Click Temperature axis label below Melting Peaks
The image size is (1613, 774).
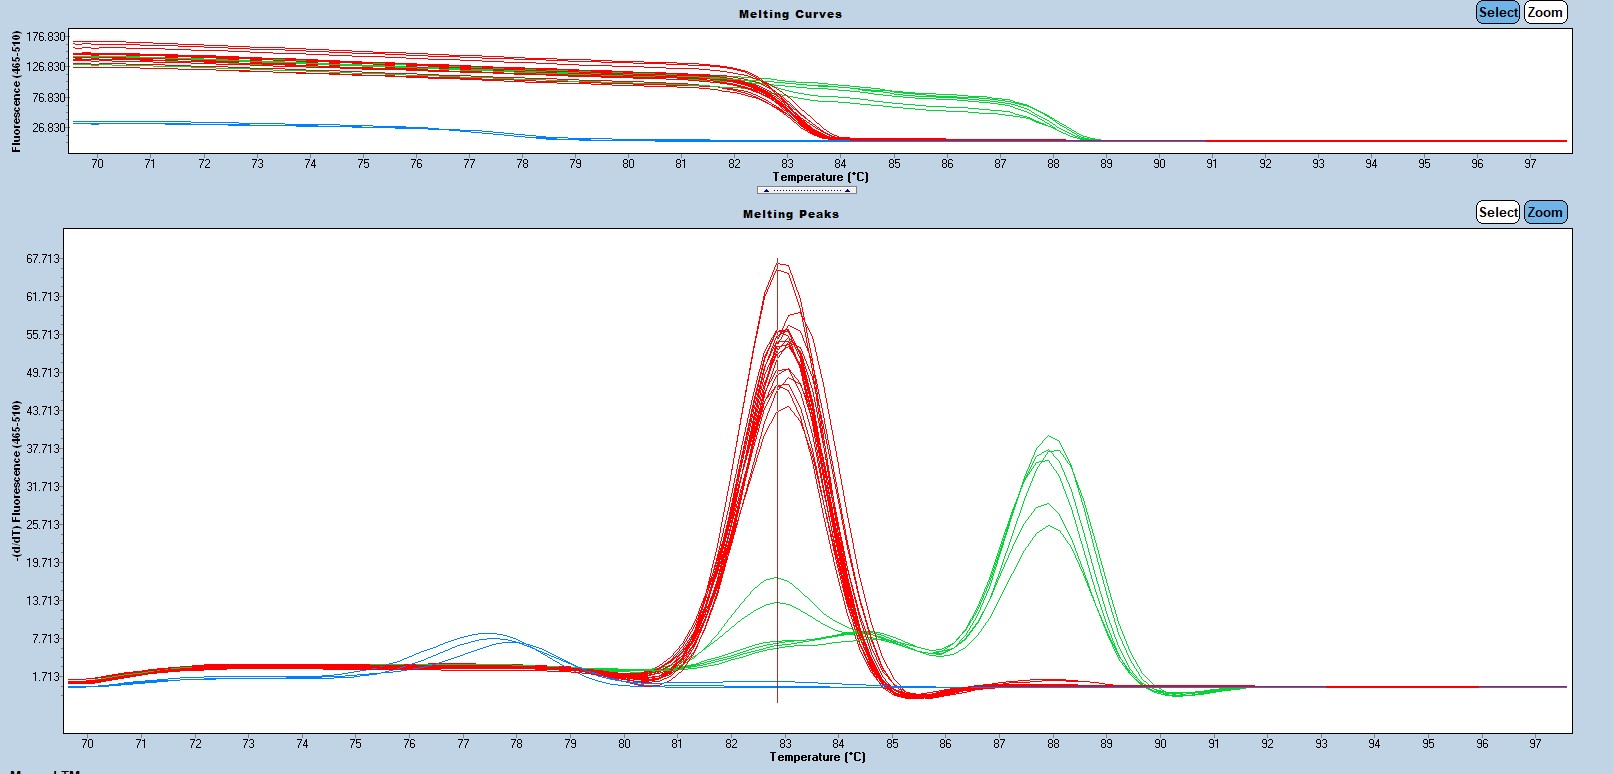click(817, 757)
